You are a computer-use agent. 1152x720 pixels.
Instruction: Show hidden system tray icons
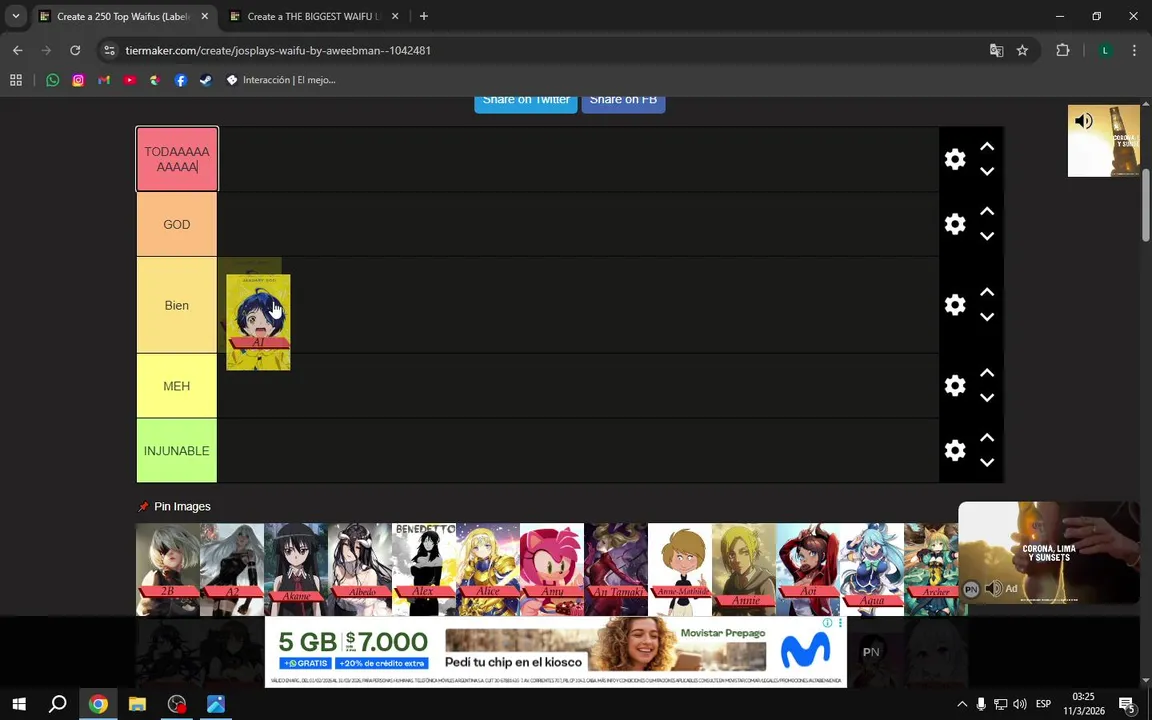pos(962,704)
